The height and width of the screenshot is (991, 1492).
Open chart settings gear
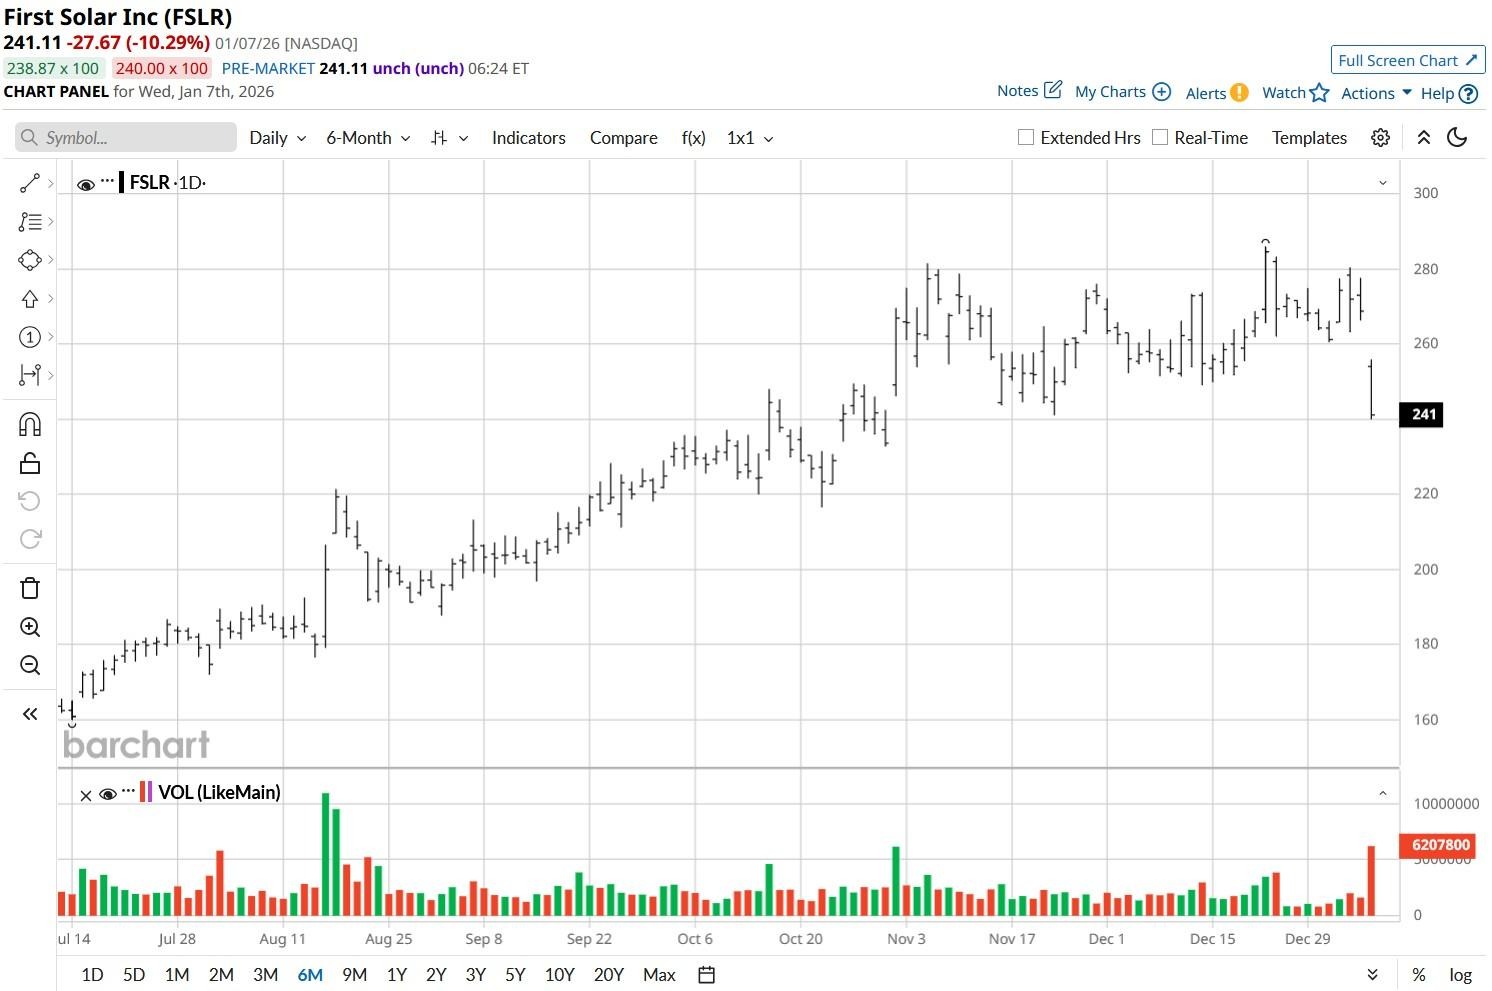pyautogui.click(x=1381, y=138)
